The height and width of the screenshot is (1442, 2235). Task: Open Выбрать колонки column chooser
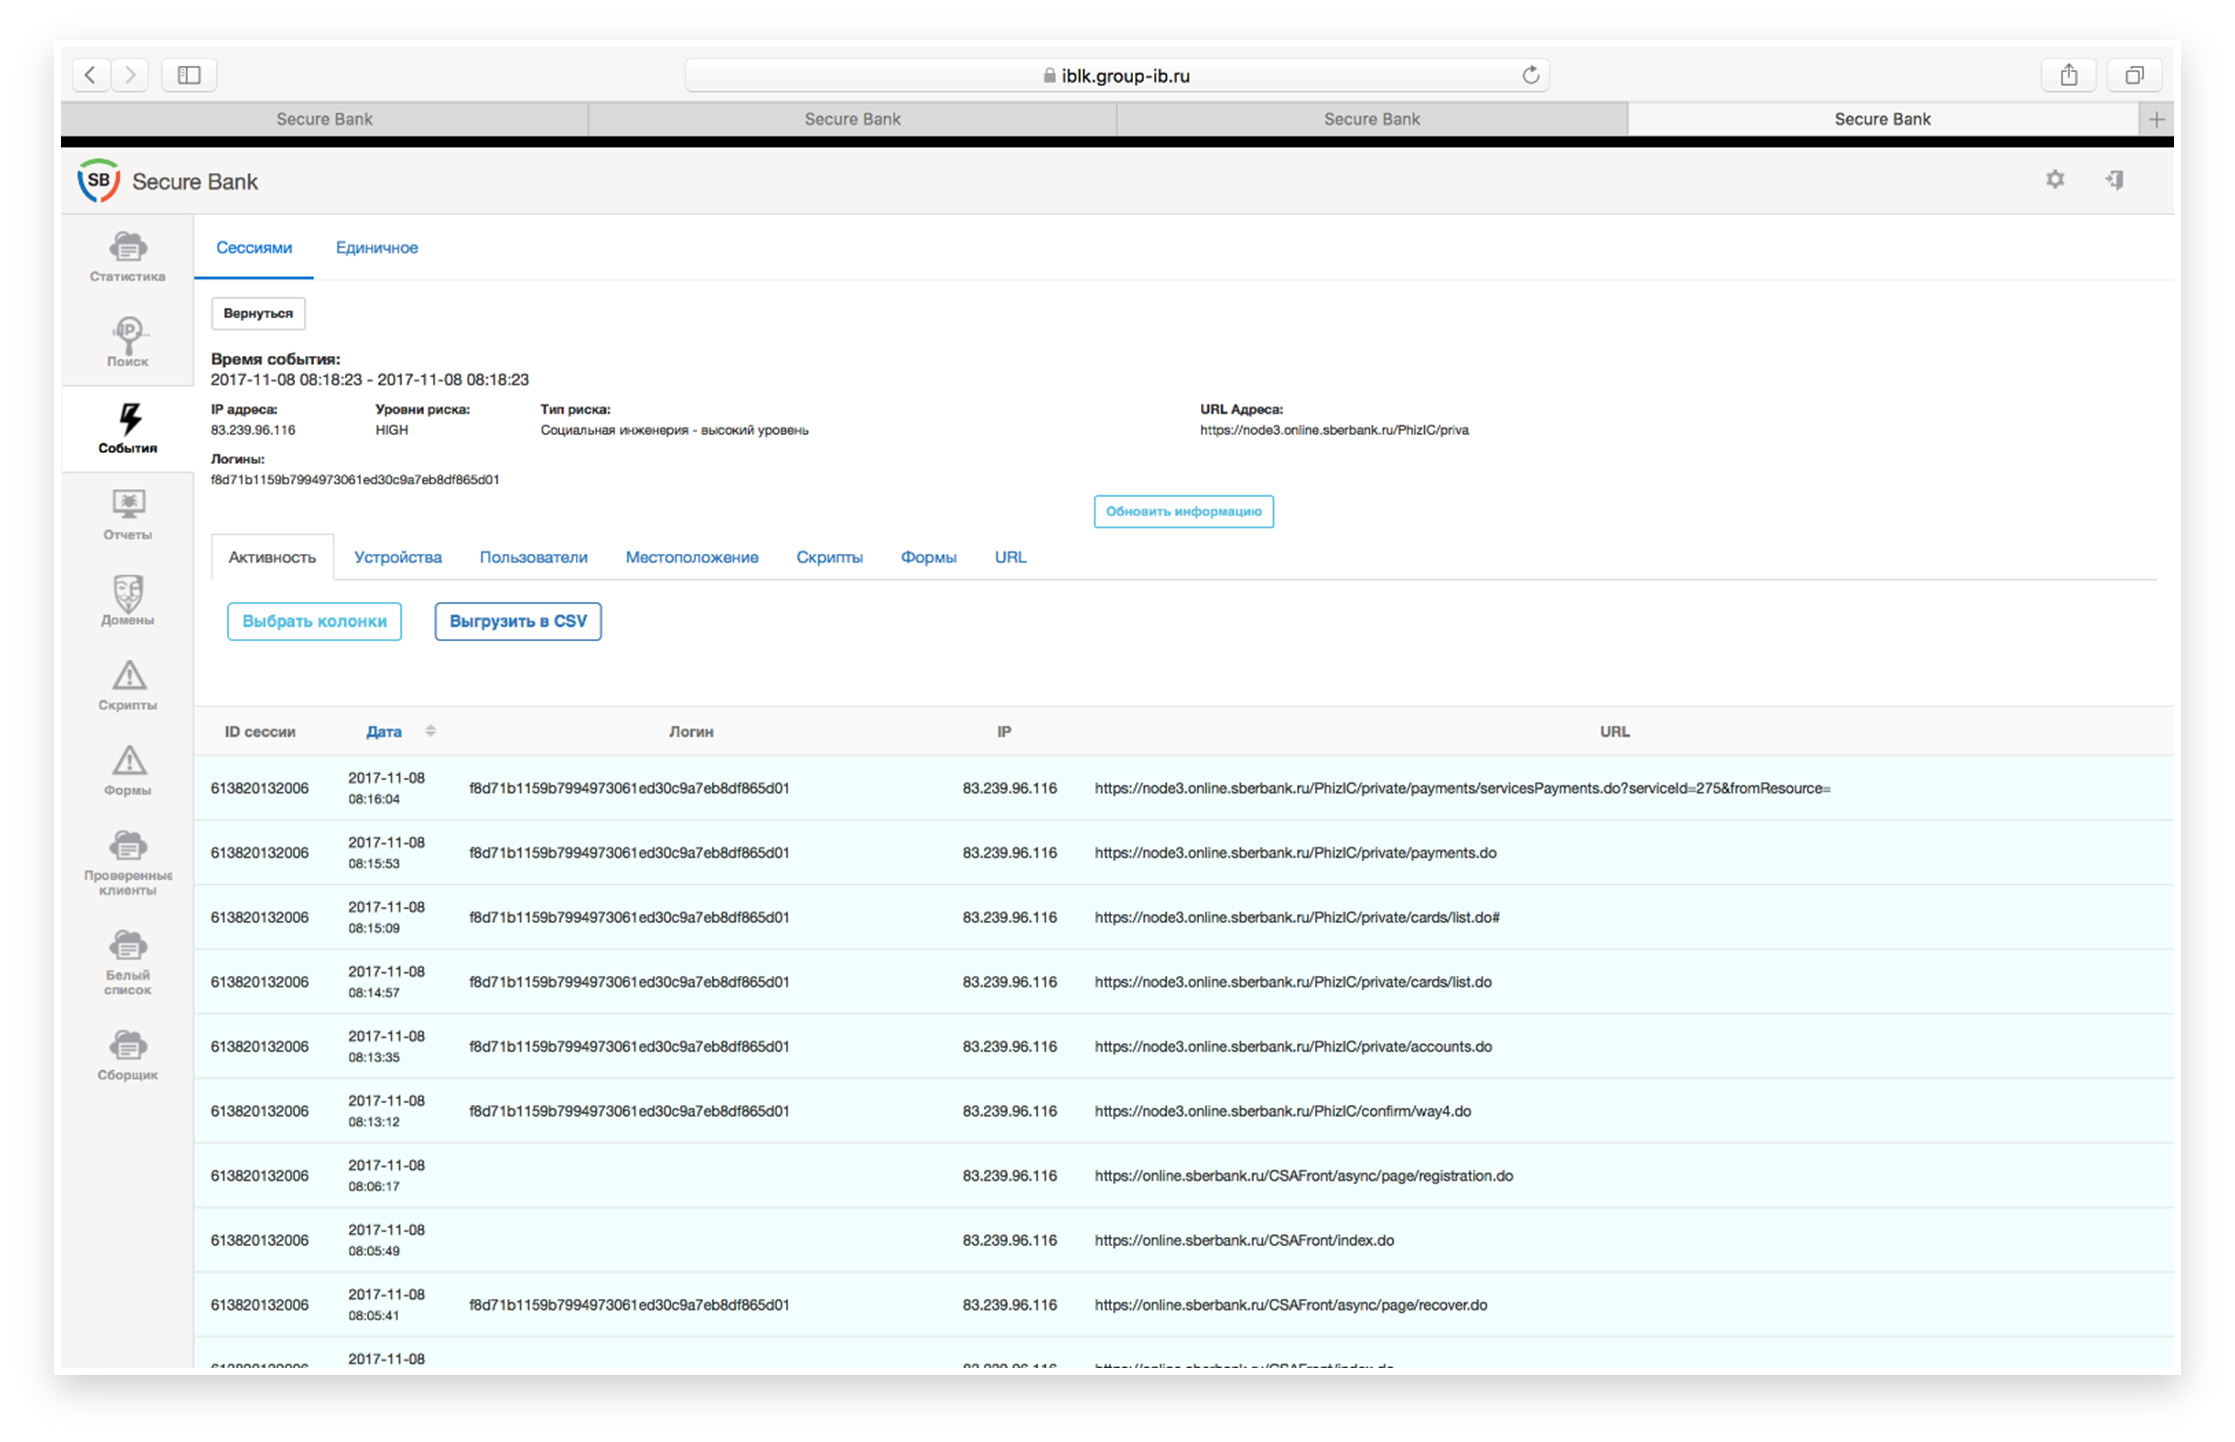coord(314,621)
